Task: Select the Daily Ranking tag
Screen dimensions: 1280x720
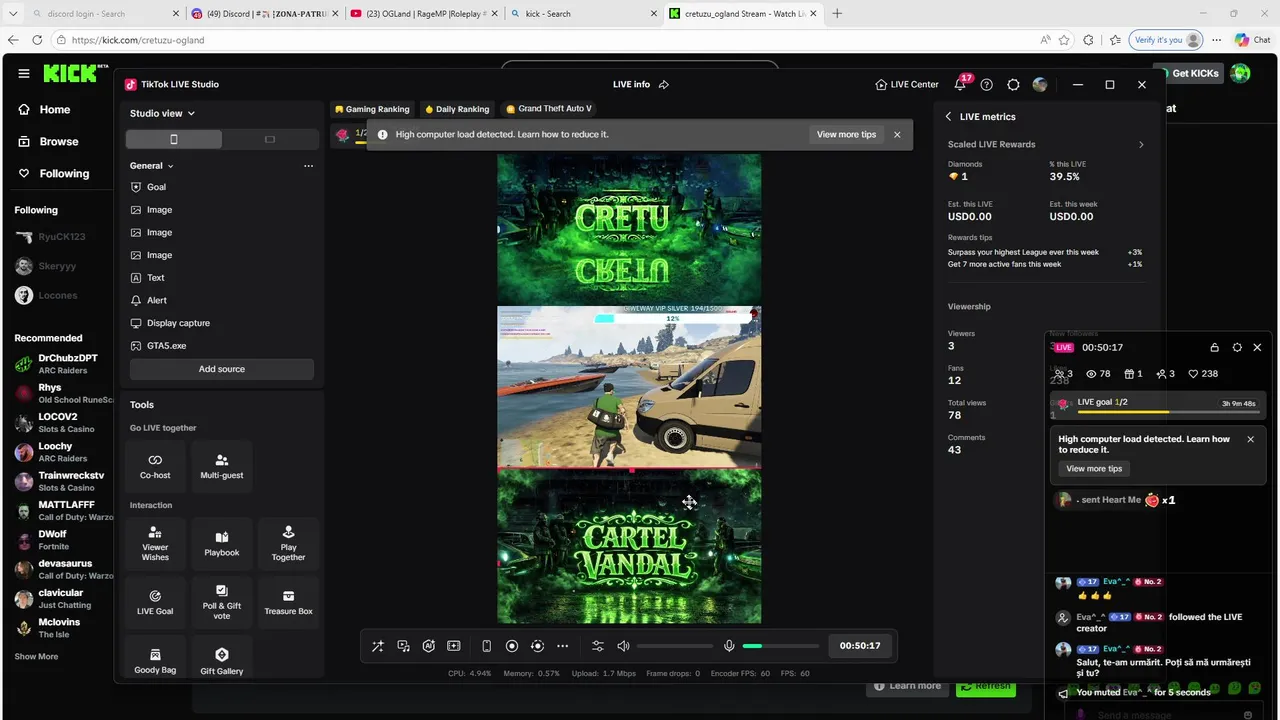Action: click(457, 109)
